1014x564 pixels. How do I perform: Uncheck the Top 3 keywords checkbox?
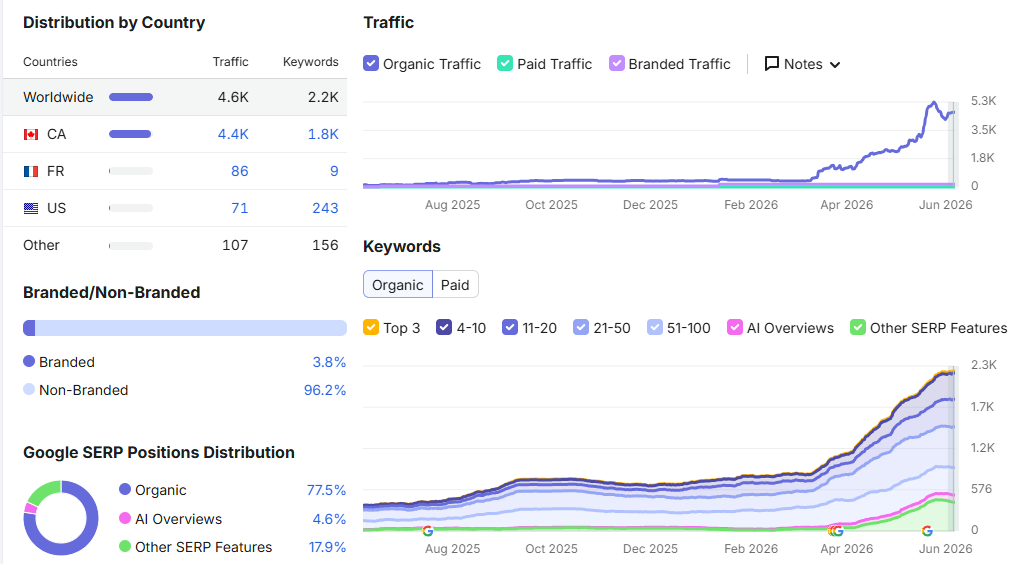(371, 327)
